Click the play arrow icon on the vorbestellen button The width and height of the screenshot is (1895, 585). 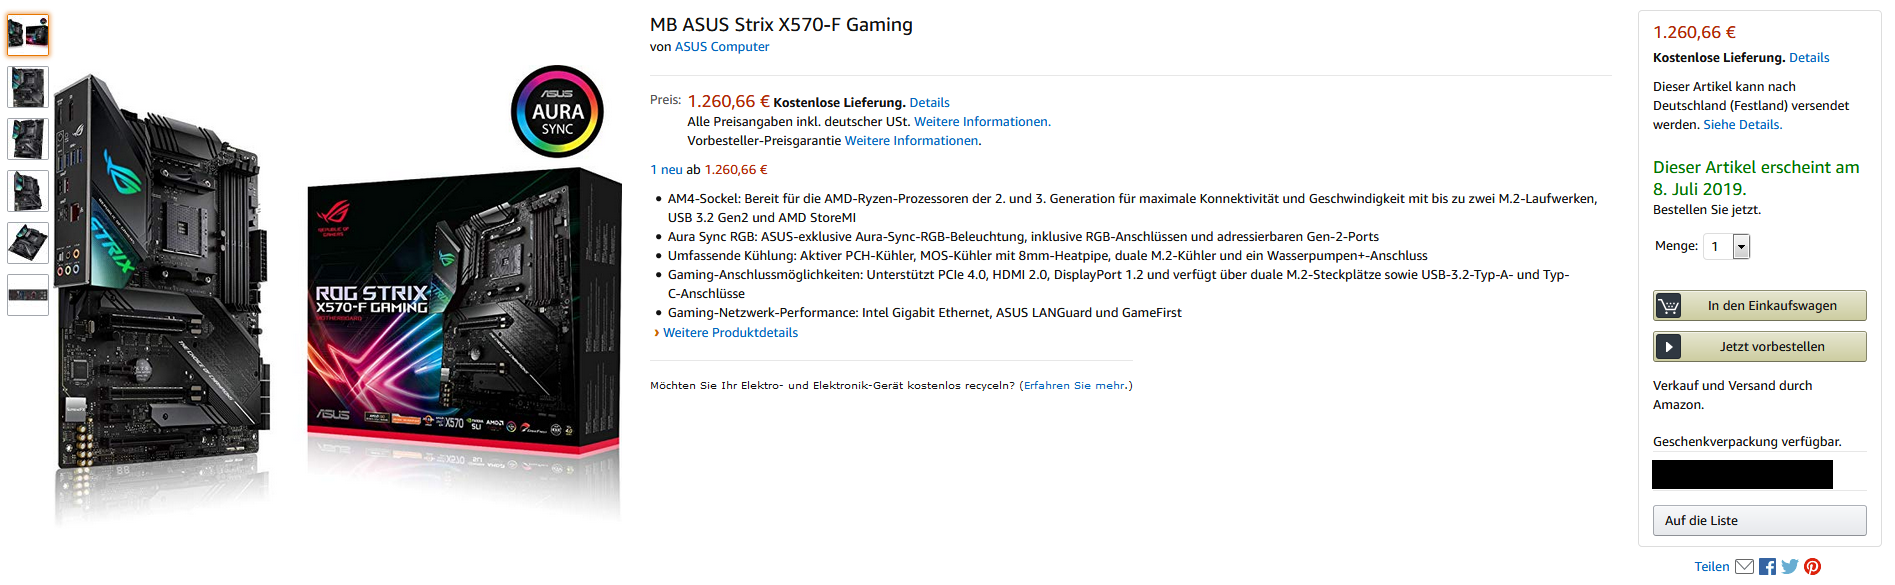[1669, 346]
